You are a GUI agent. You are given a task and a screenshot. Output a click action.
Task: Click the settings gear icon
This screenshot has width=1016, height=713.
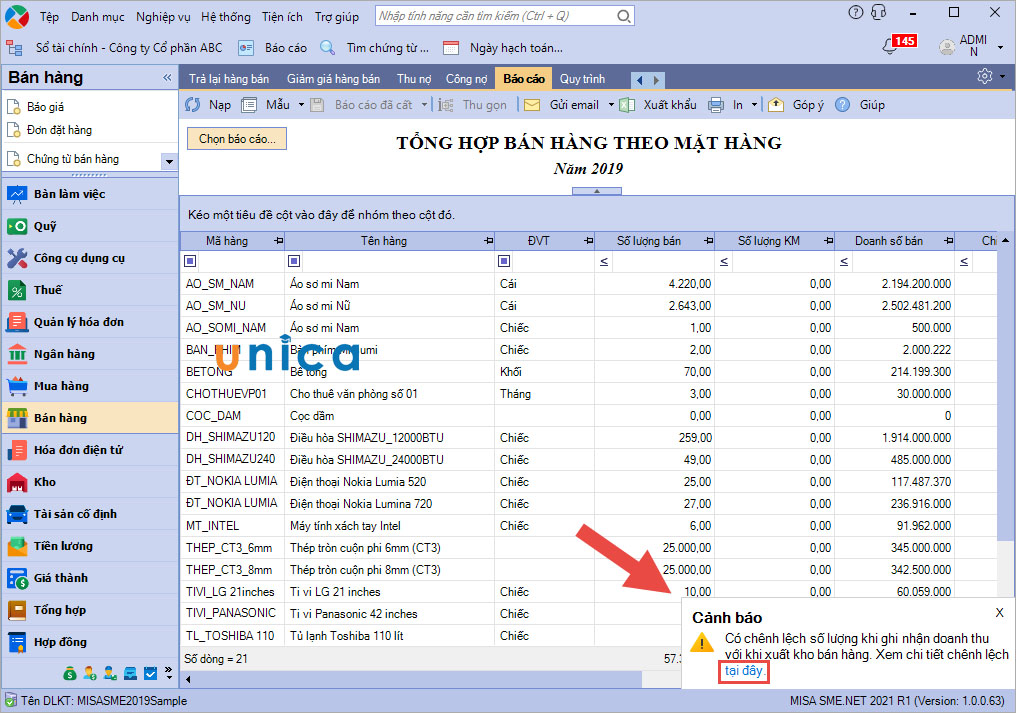tap(985, 77)
